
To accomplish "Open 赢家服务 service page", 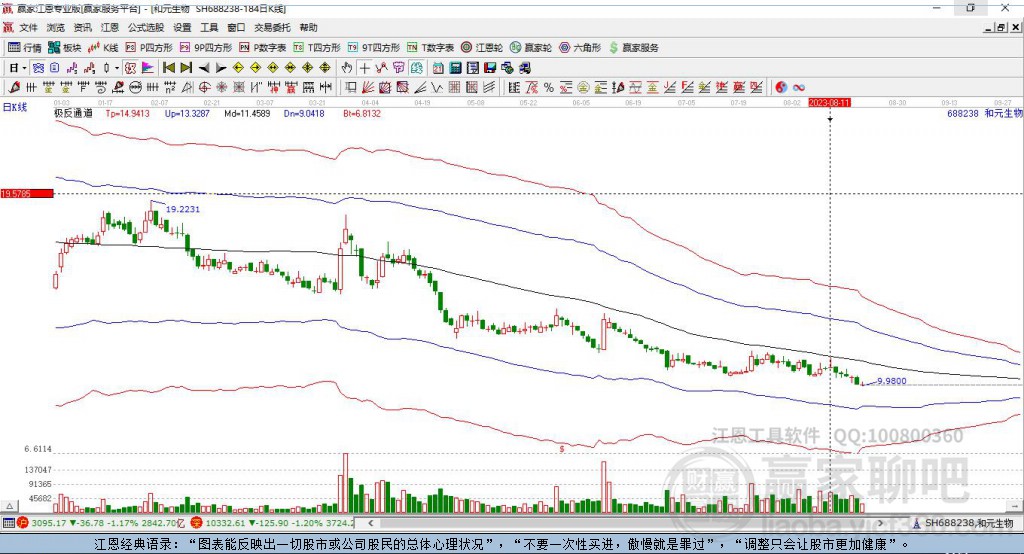I will [634, 48].
